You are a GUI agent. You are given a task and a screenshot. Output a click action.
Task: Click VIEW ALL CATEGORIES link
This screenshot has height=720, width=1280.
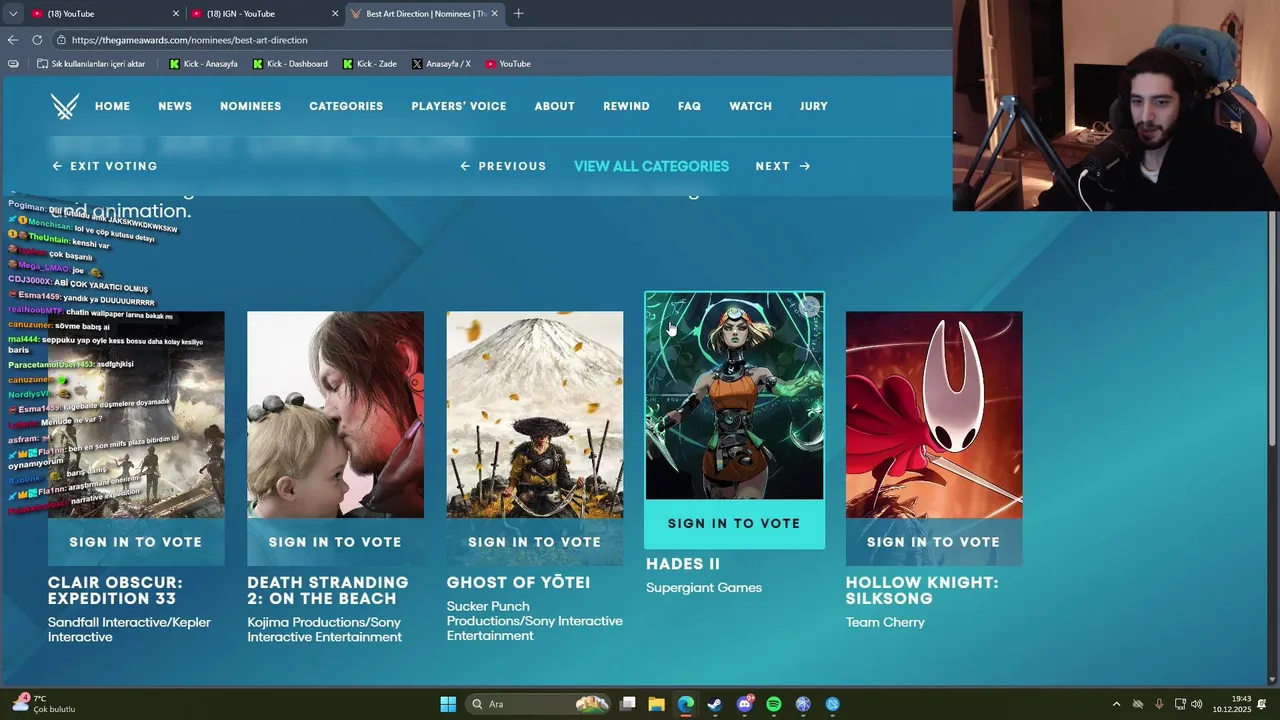tap(651, 166)
